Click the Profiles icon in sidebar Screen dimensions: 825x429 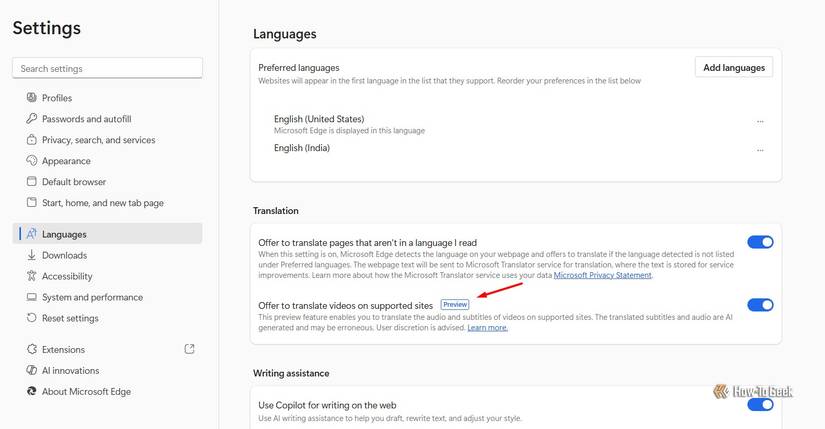[x=32, y=97]
